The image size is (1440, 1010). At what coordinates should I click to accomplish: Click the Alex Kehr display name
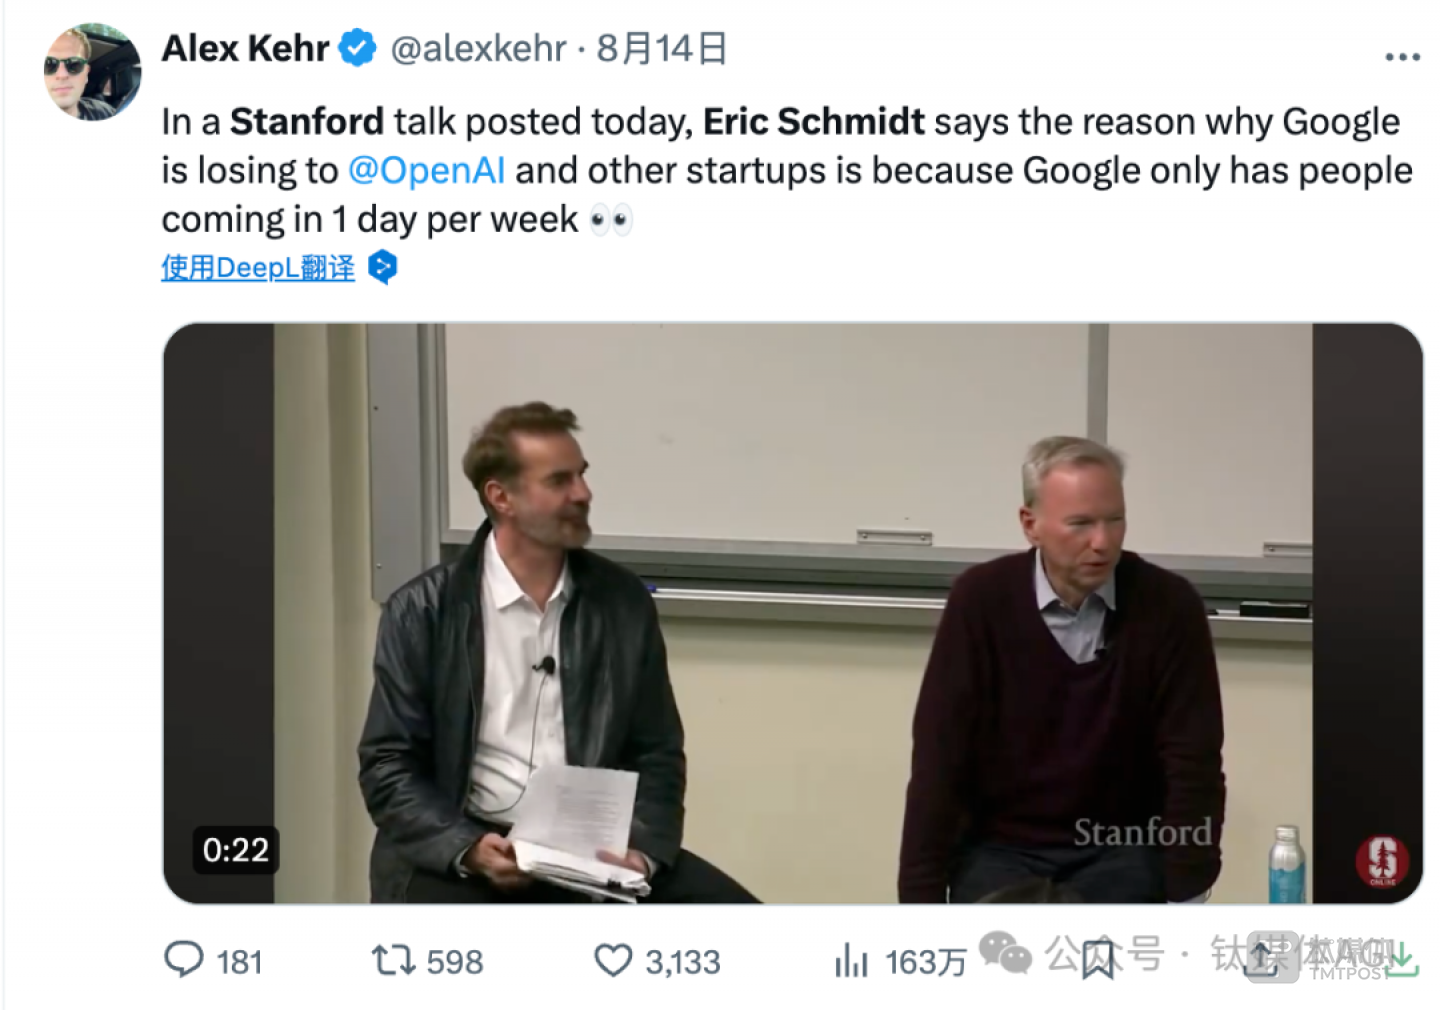[x=245, y=48]
